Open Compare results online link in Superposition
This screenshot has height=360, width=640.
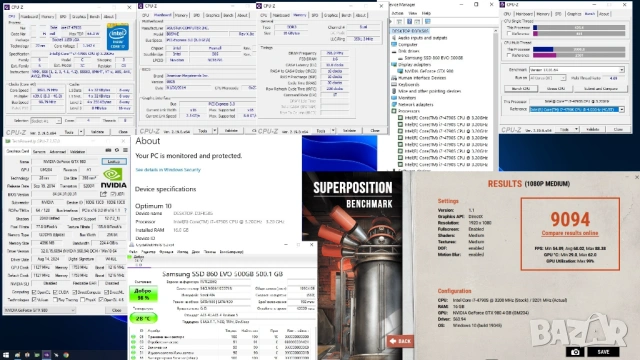(570, 233)
